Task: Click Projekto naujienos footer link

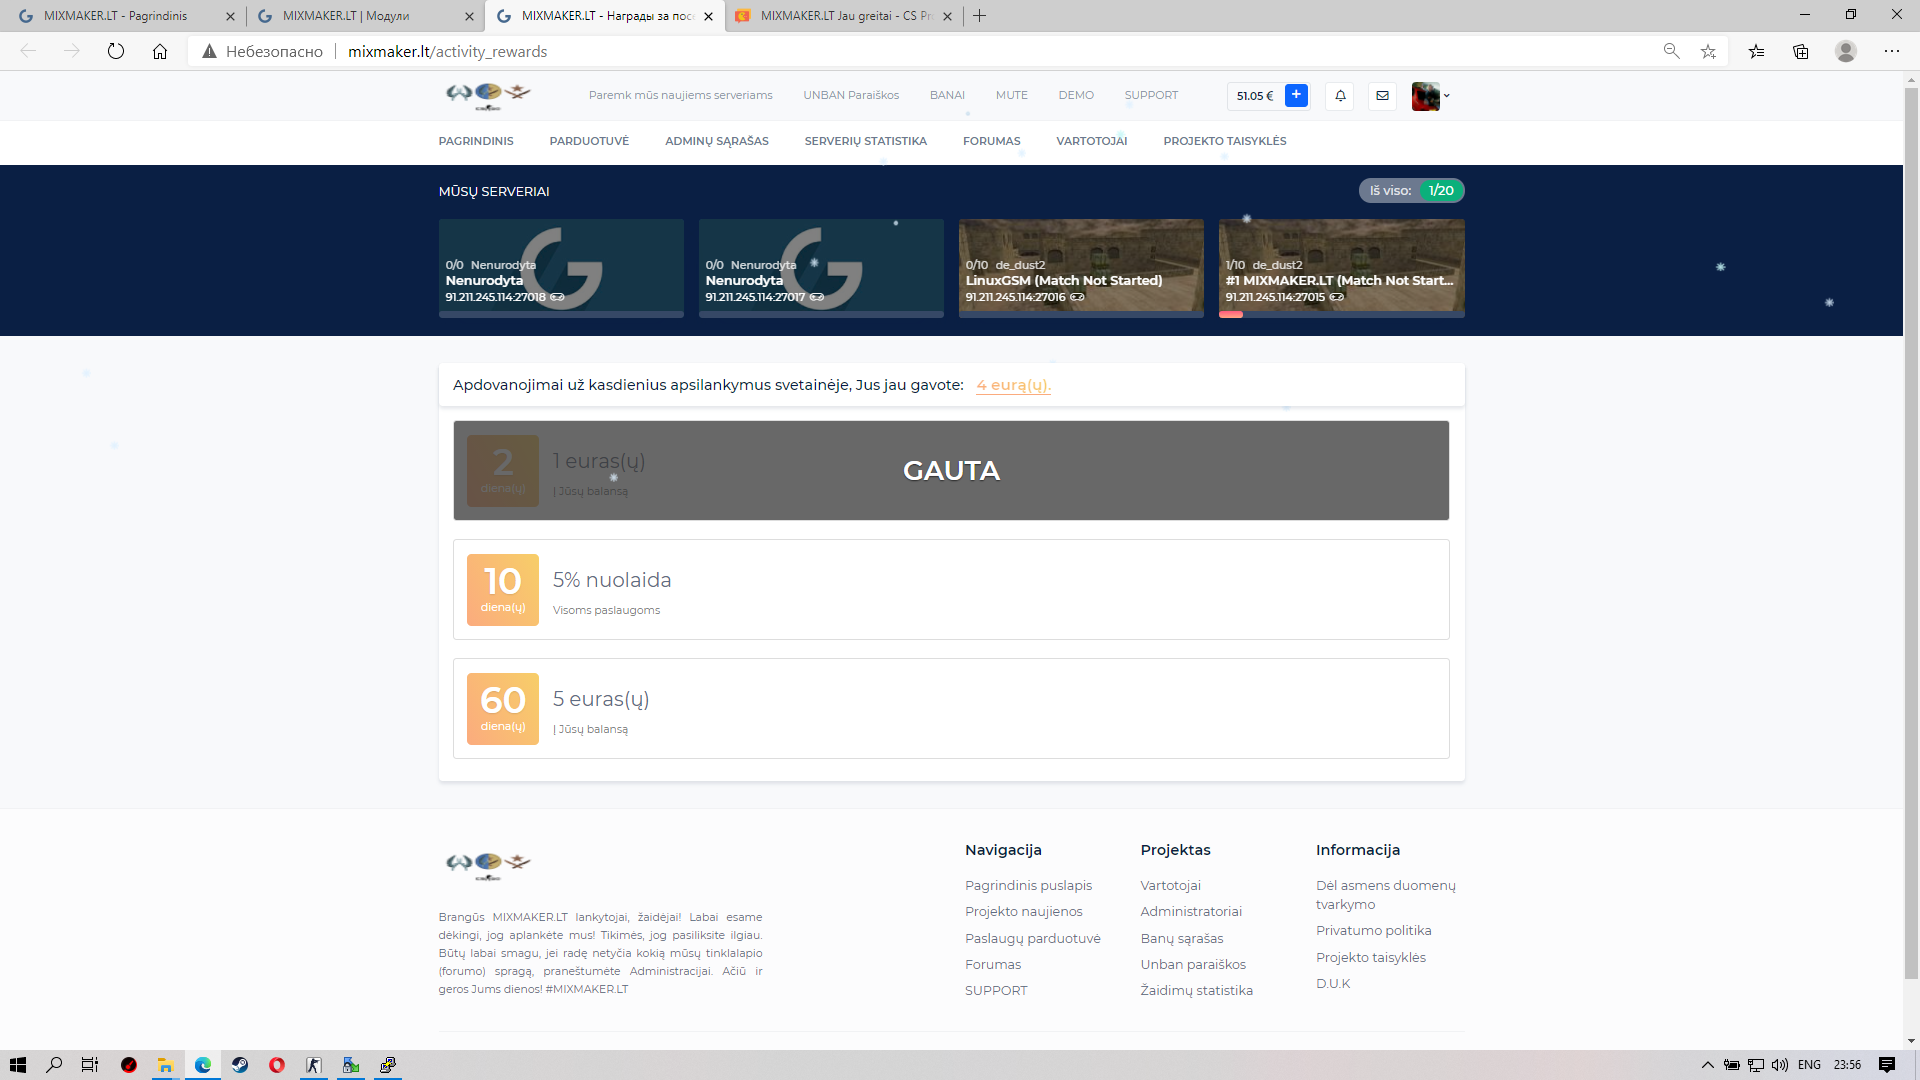Action: click(1024, 912)
